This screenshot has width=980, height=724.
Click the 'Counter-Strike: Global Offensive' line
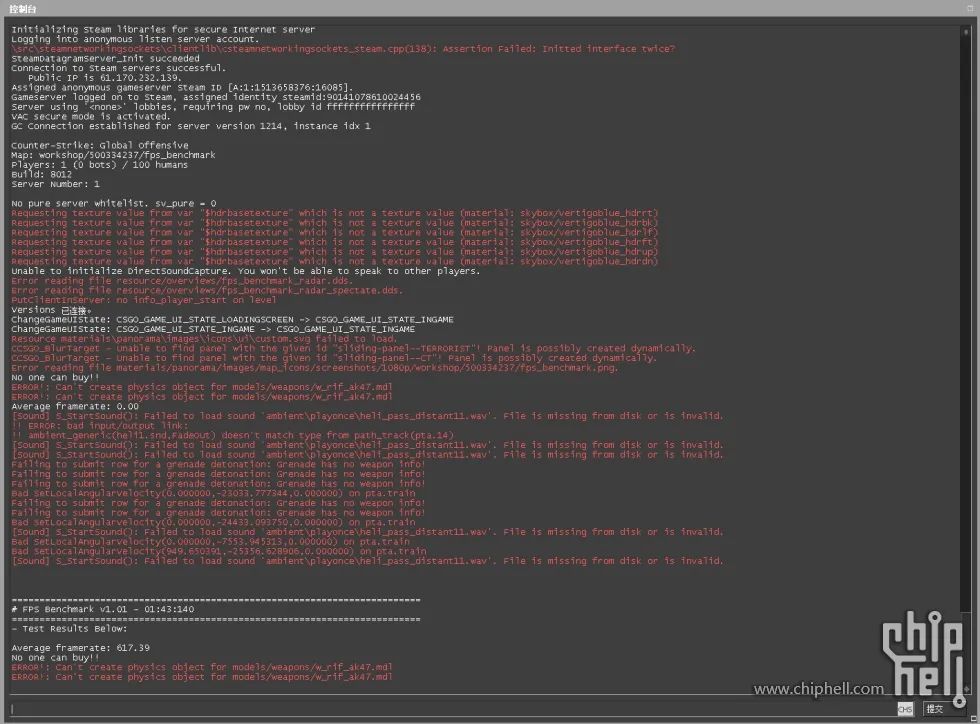click(x=99, y=145)
